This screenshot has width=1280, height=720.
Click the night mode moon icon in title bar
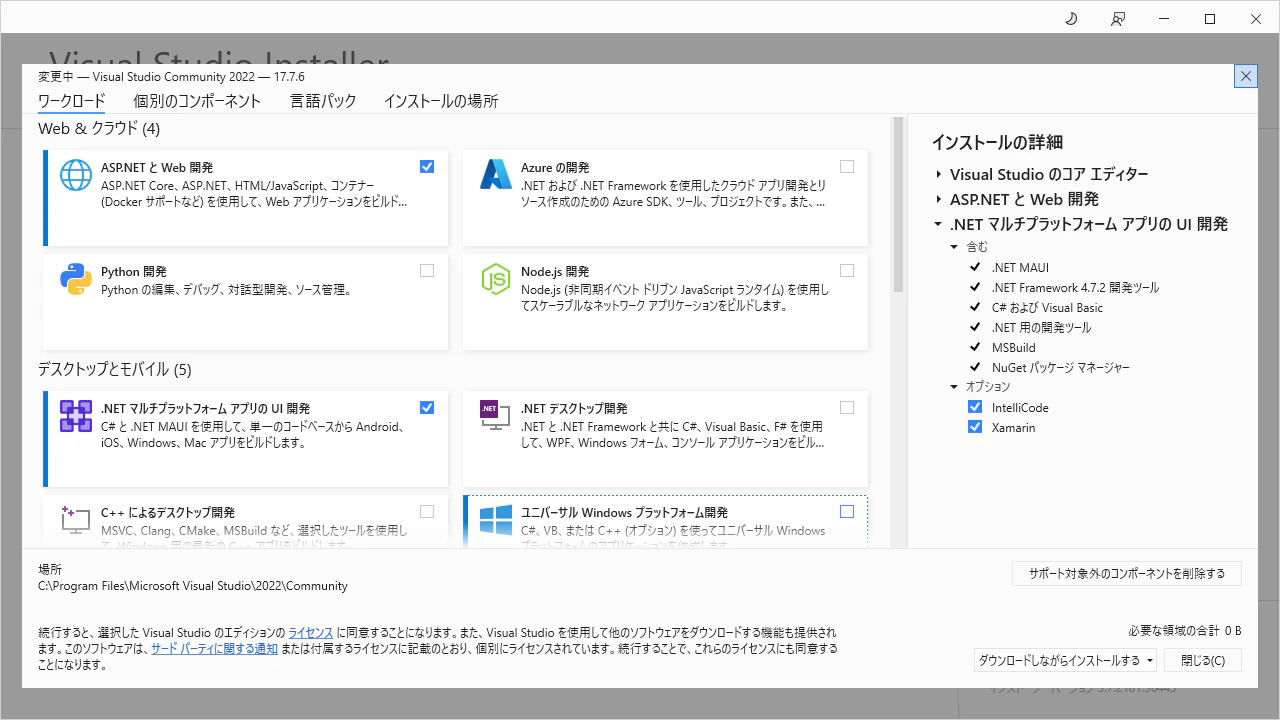tap(1071, 19)
